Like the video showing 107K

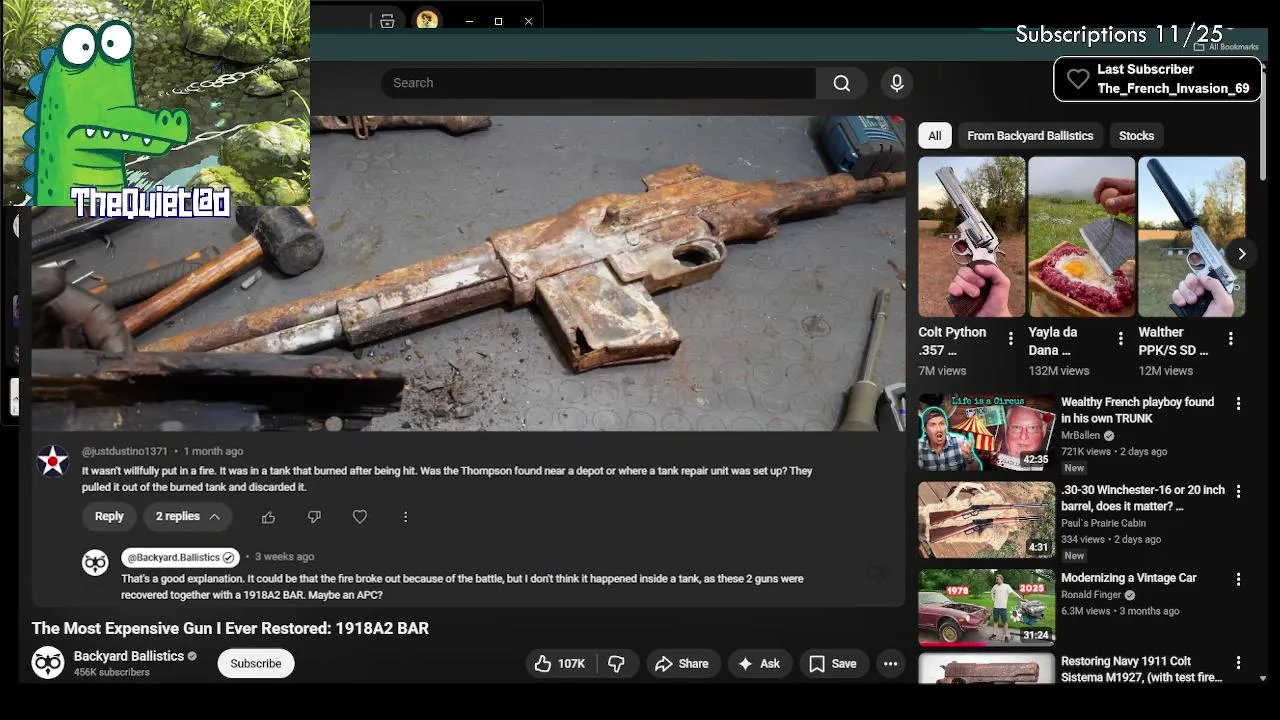point(560,664)
